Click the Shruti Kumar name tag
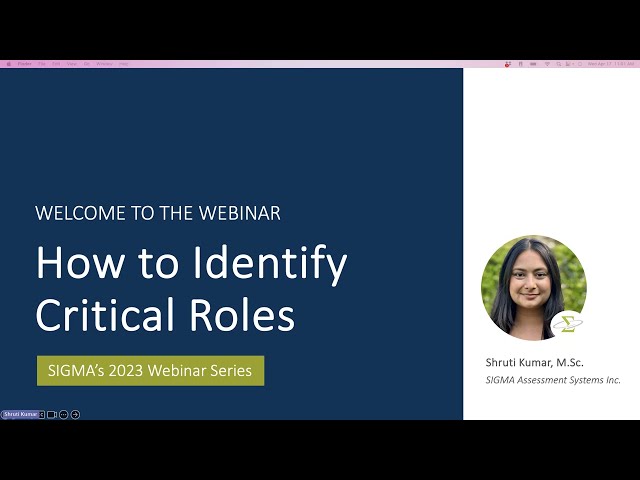 coord(20,414)
